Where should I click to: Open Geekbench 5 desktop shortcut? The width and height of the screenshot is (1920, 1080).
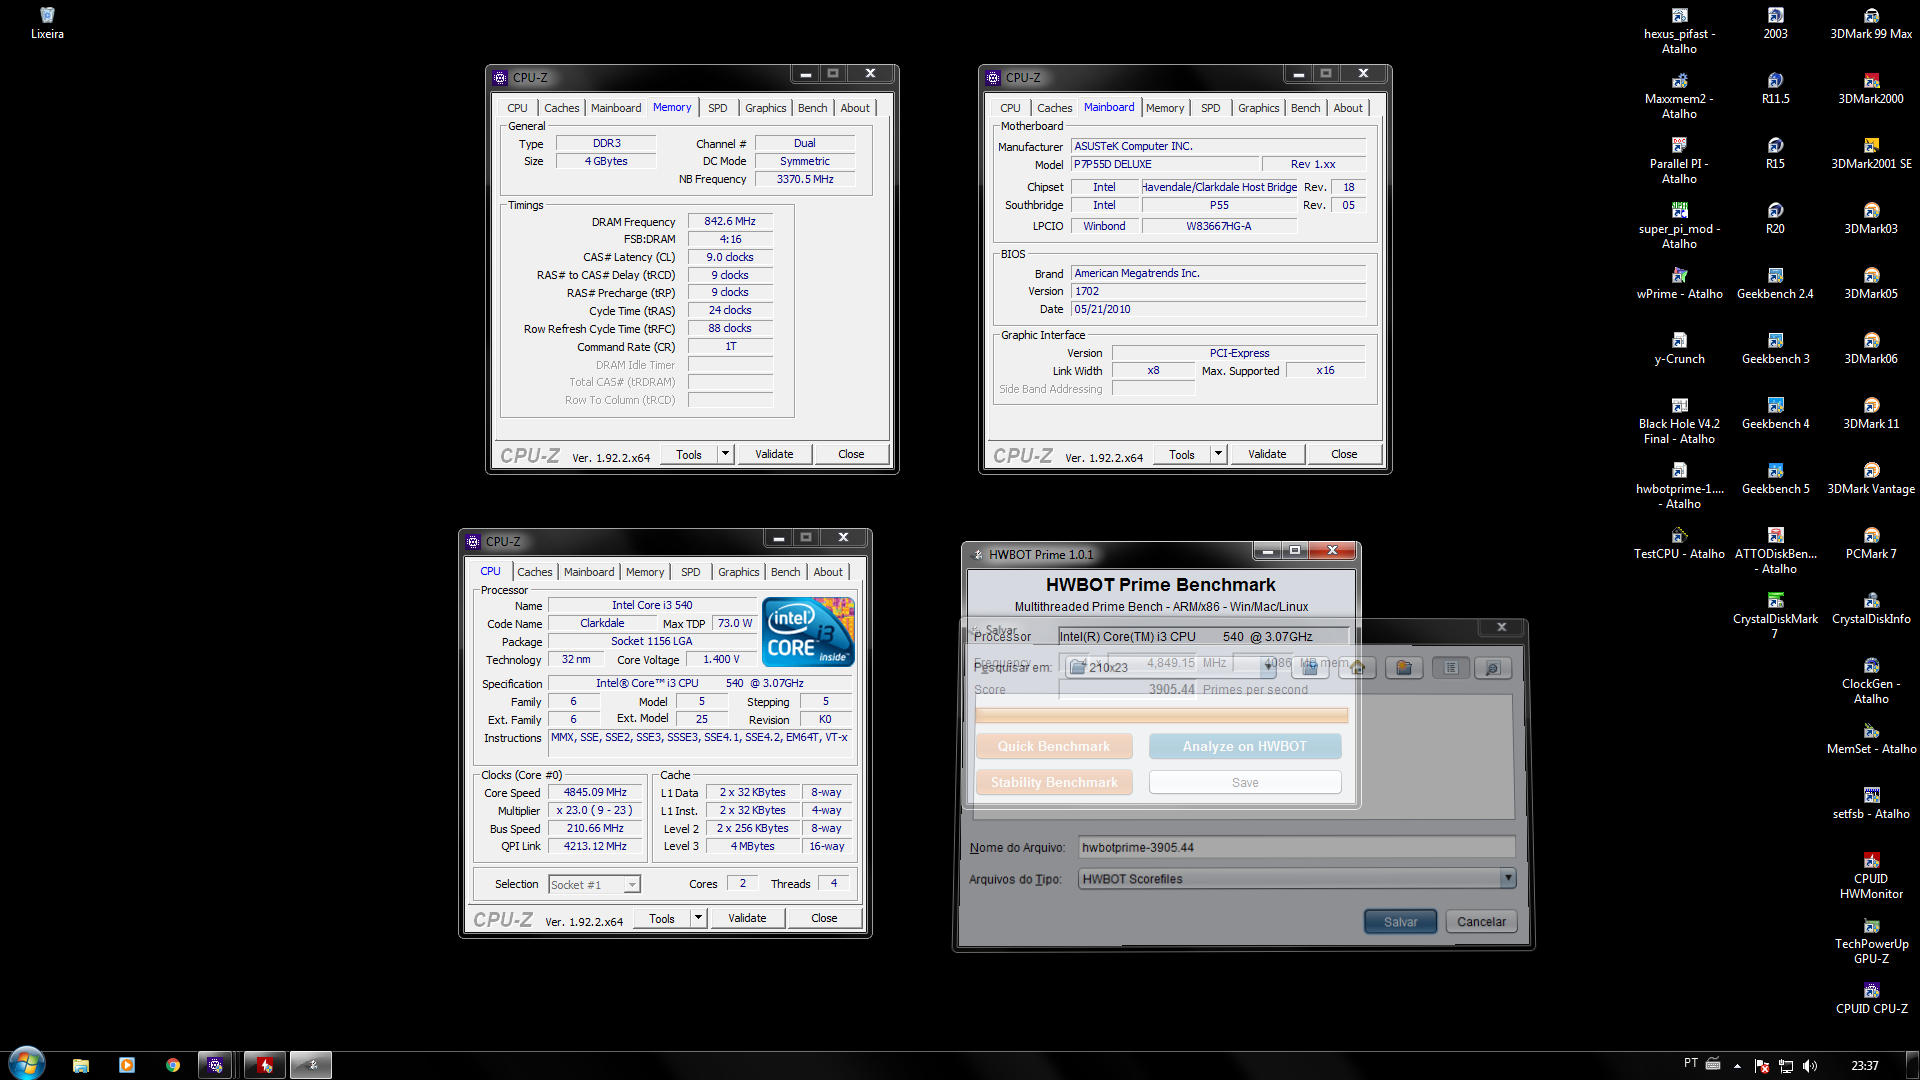(x=1775, y=478)
